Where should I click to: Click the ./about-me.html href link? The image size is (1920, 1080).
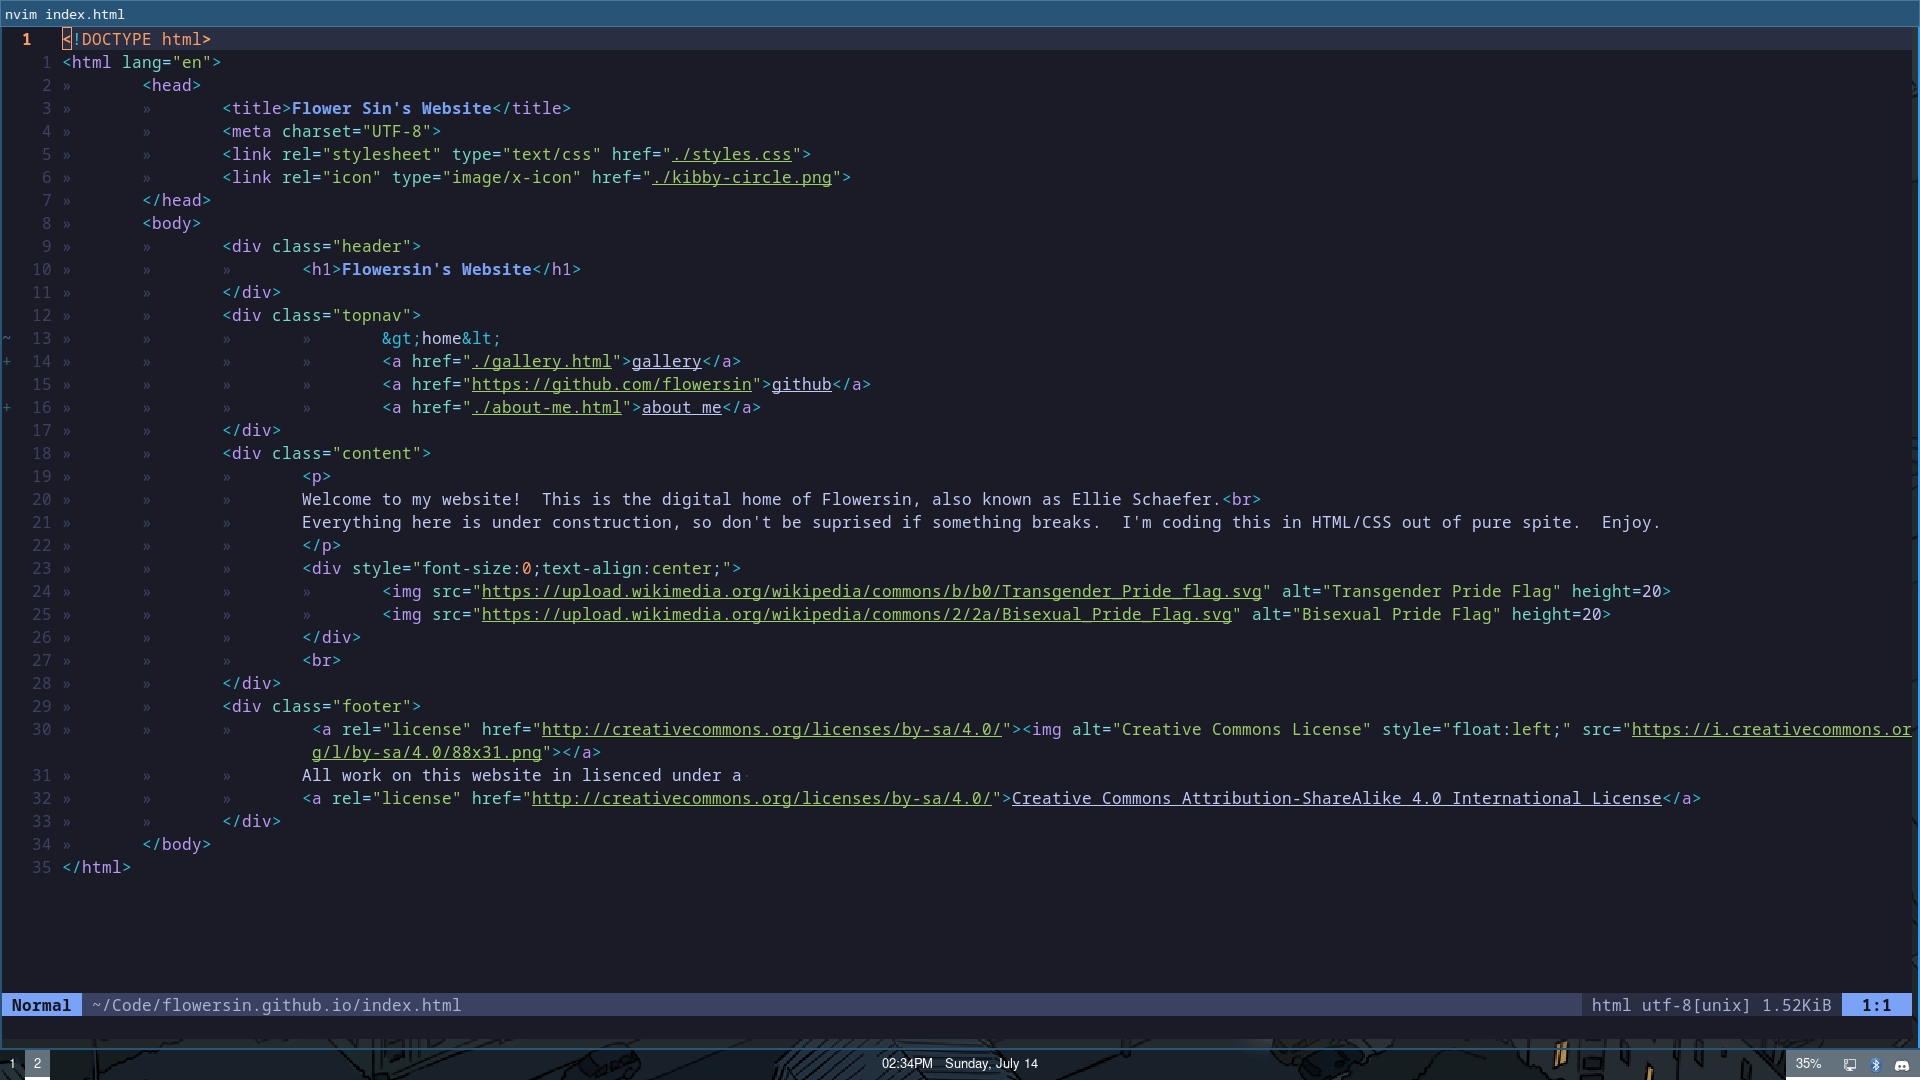[x=546, y=407]
